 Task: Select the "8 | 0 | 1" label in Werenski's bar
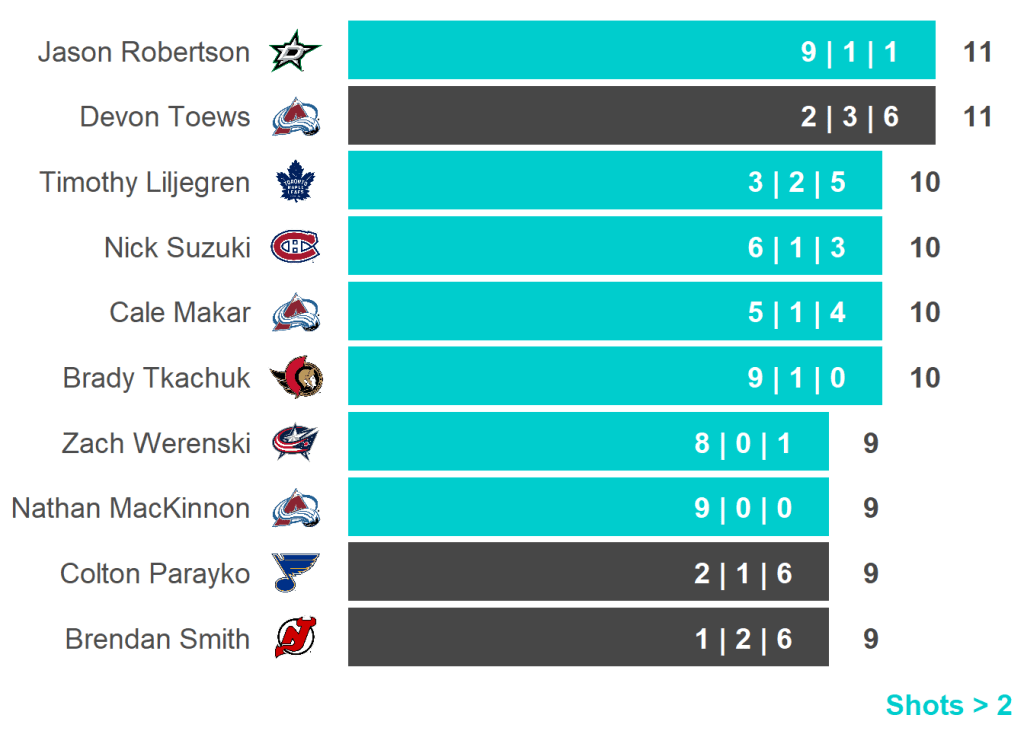pos(743,443)
